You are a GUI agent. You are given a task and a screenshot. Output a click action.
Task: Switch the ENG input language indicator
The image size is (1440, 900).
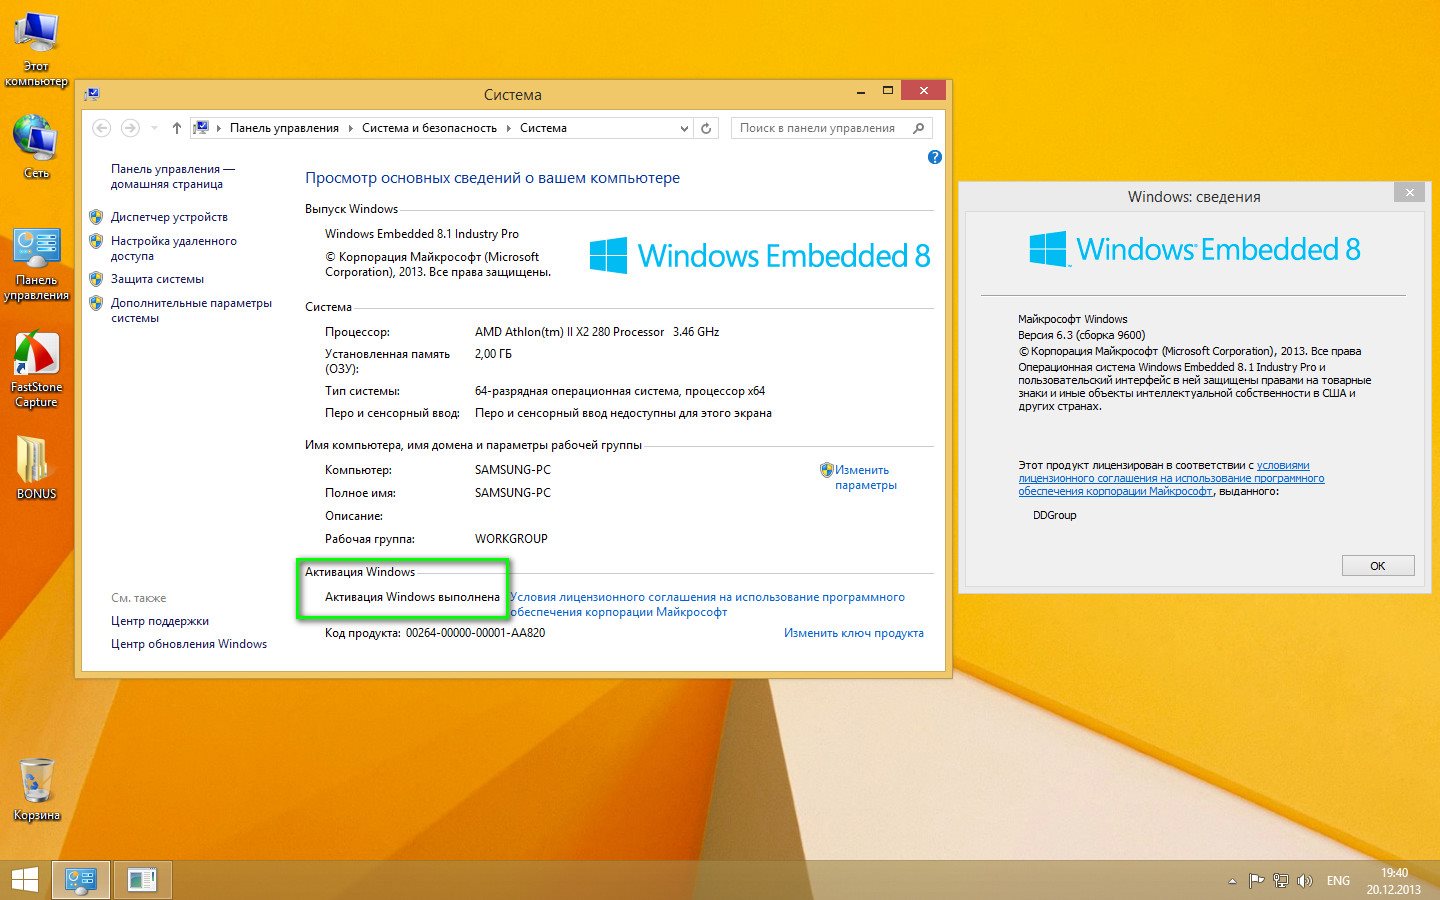pyautogui.click(x=1338, y=881)
